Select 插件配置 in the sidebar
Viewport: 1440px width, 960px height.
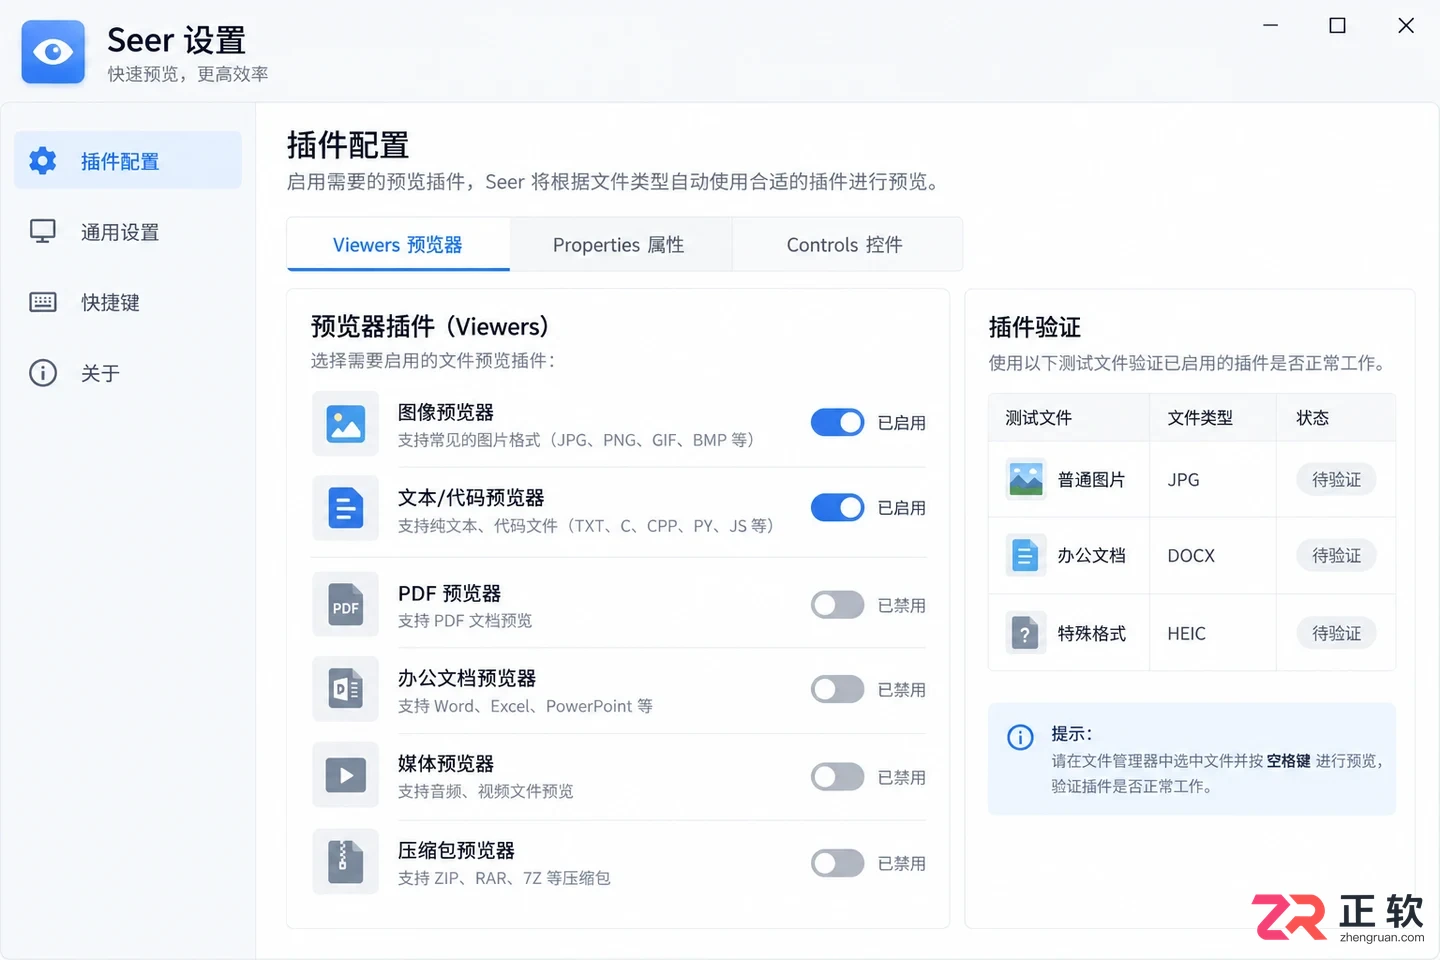pyautogui.click(x=128, y=160)
